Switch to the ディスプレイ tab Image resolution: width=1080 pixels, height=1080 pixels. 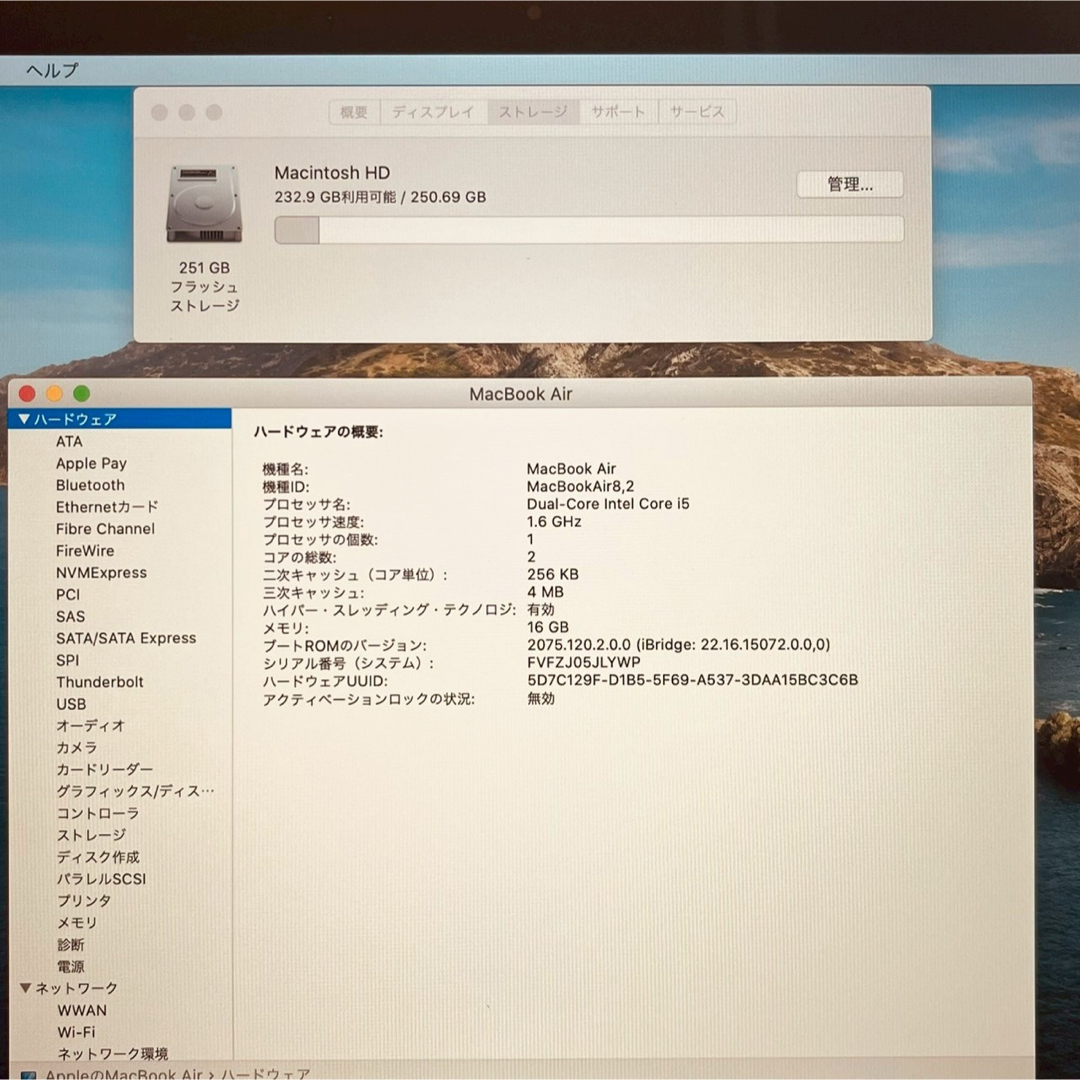(433, 112)
